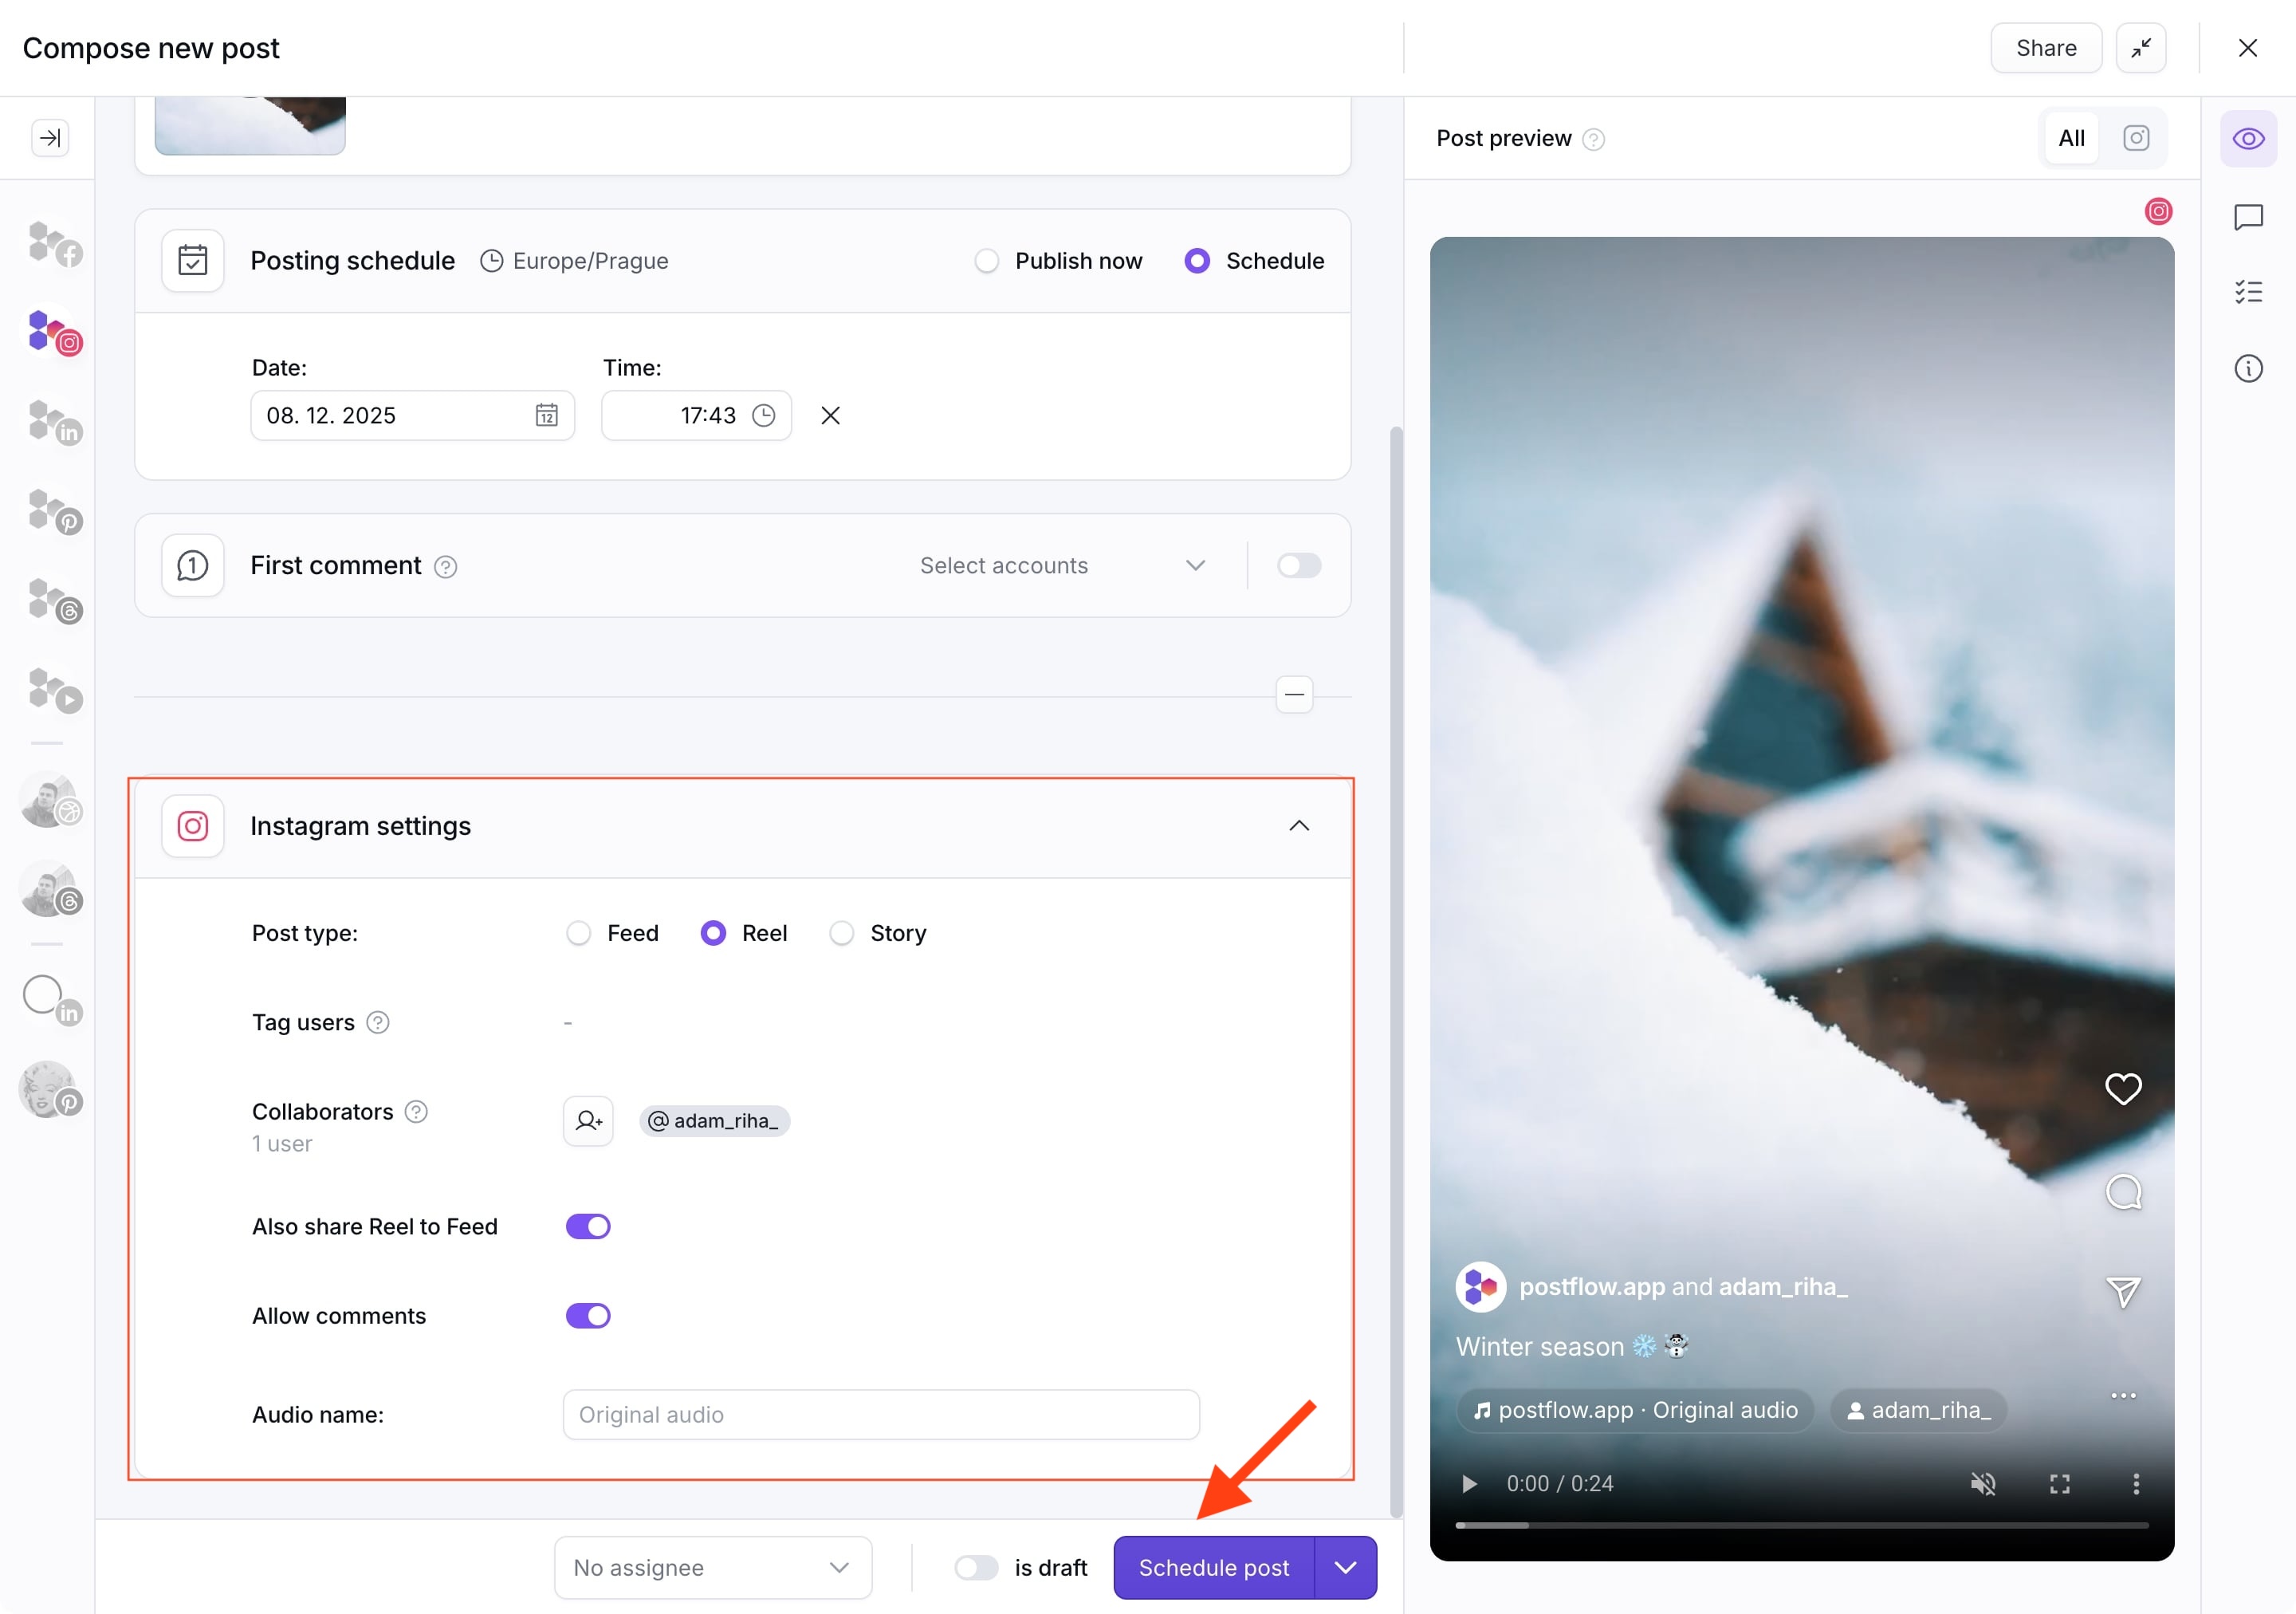Image resolution: width=2296 pixels, height=1614 pixels.
Task: Toggle Also share Reel to Feed
Action: click(x=588, y=1226)
